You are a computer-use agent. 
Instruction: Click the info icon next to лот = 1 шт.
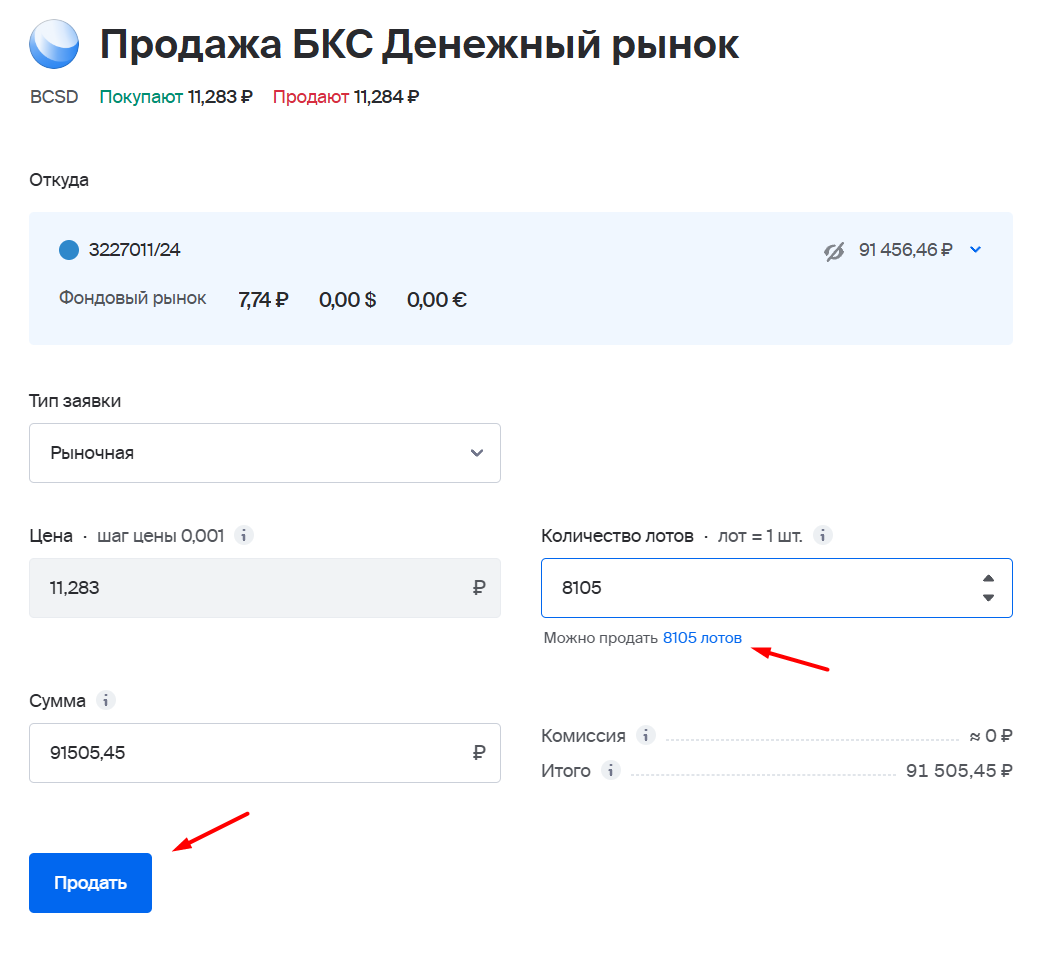click(823, 536)
